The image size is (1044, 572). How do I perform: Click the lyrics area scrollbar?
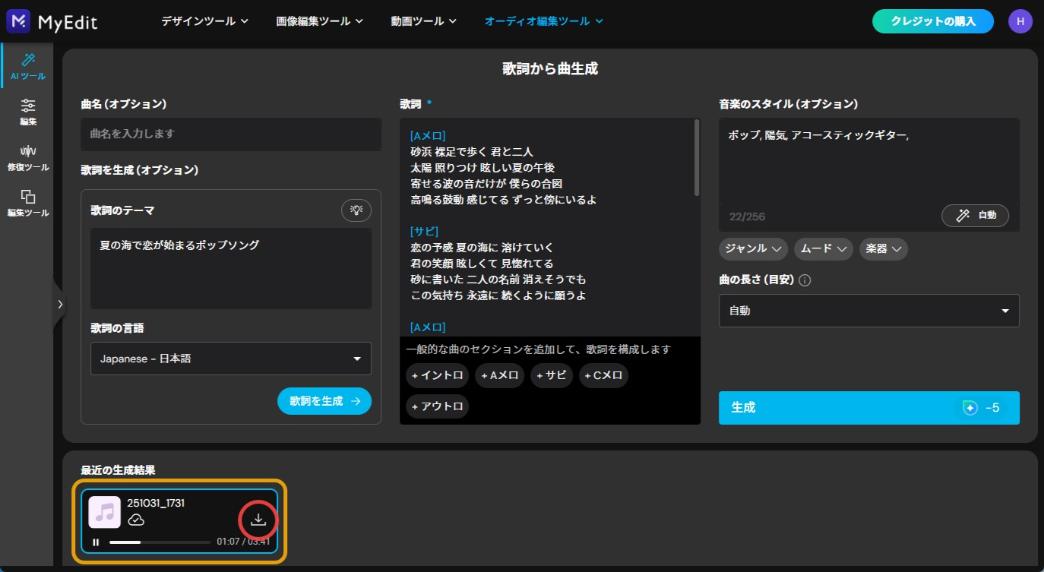coord(696,158)
